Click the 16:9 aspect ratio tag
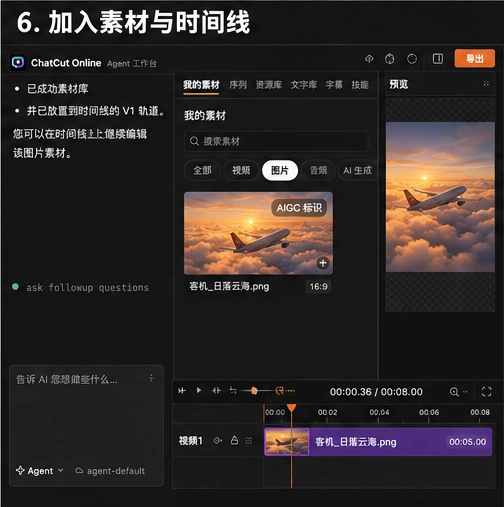The height and width of the screenshot is (507, 504). pyautogui.click(x=318, y=286)
